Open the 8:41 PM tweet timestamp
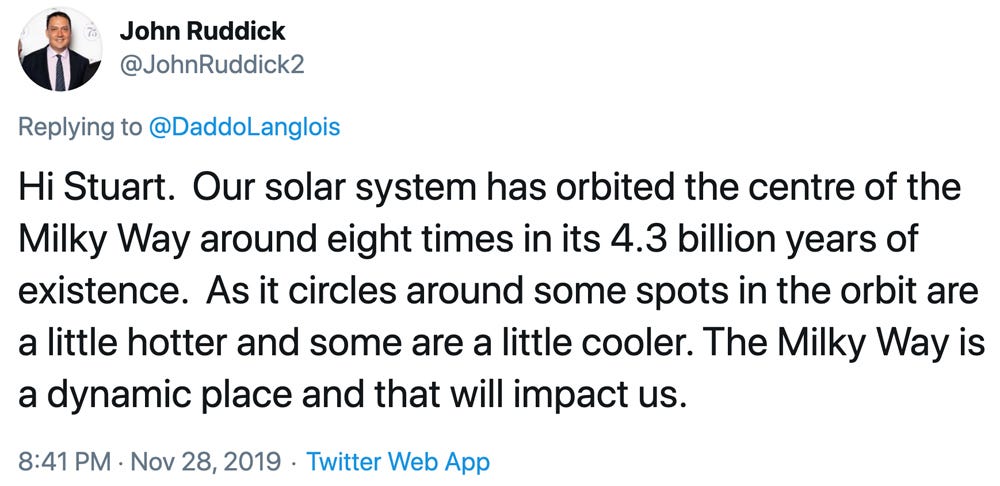The height and width of the screenshot is (486, 1000). pos(64,461)
